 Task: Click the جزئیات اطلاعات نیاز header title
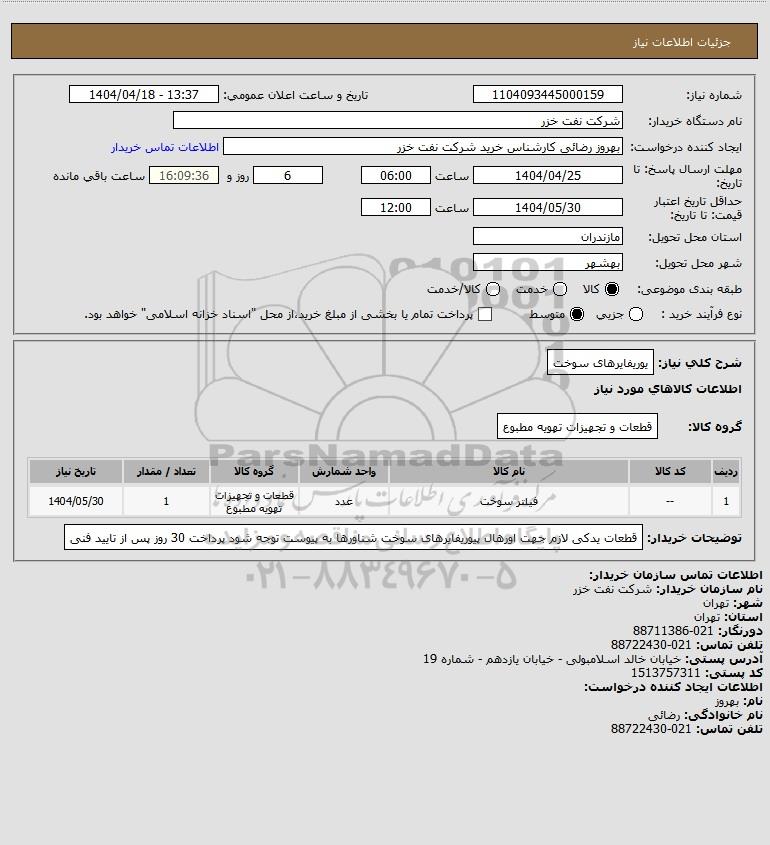(682, 42)
